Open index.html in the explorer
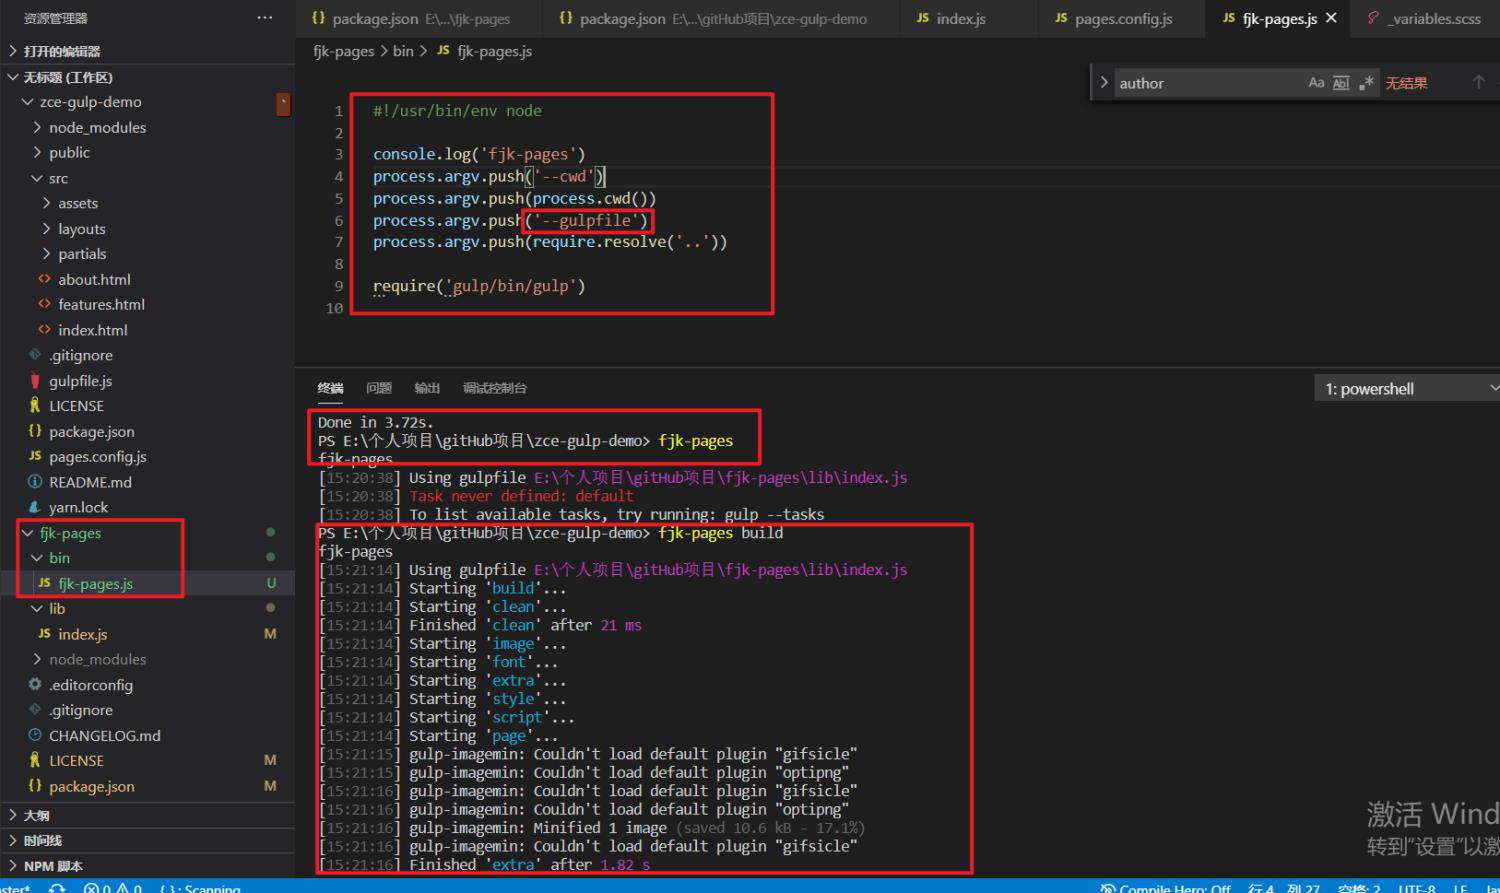The height and width of the screenshot is (893, 1500). coord(92,330)
